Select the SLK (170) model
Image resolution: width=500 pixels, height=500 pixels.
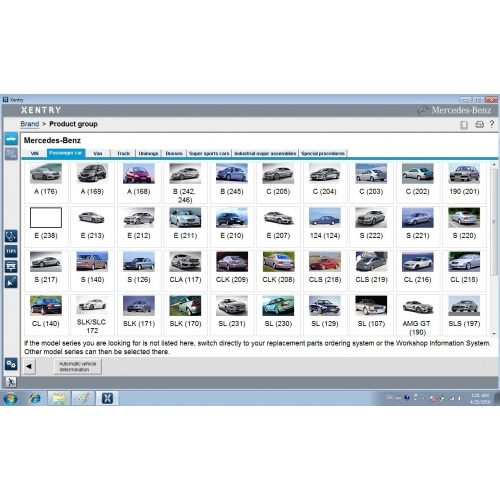(x=185, y=315)
